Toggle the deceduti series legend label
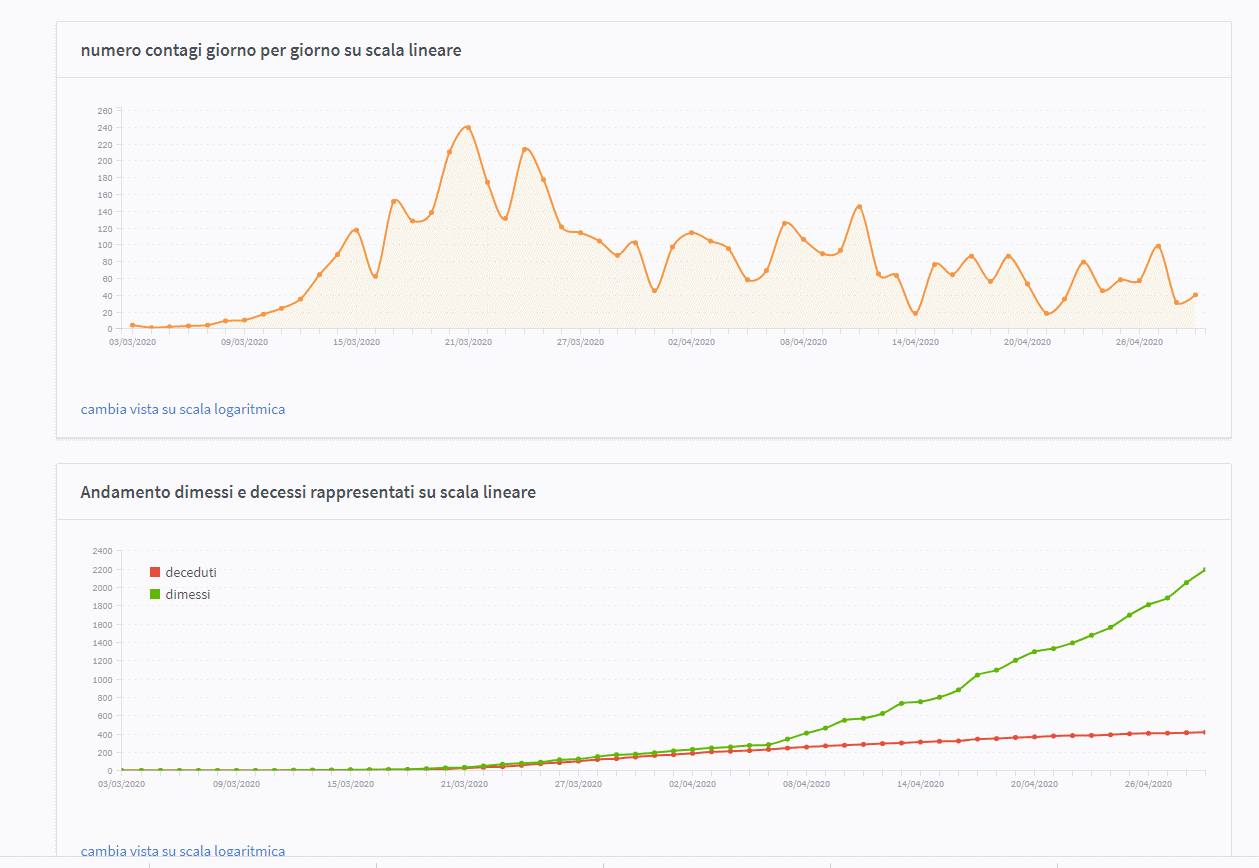The width and height of the screenshot is (1259, 868). 191,572
